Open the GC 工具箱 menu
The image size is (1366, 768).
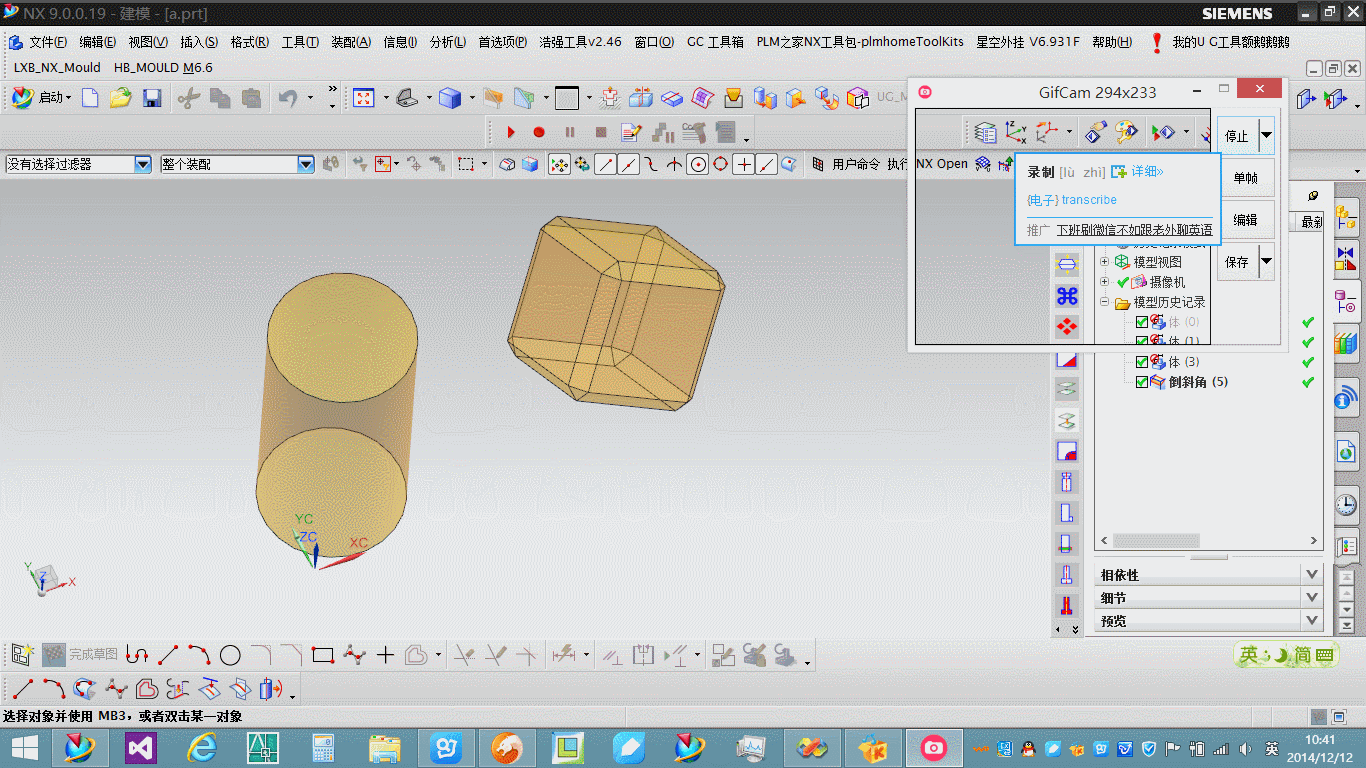pyautogui.click(x=715, y=42)
